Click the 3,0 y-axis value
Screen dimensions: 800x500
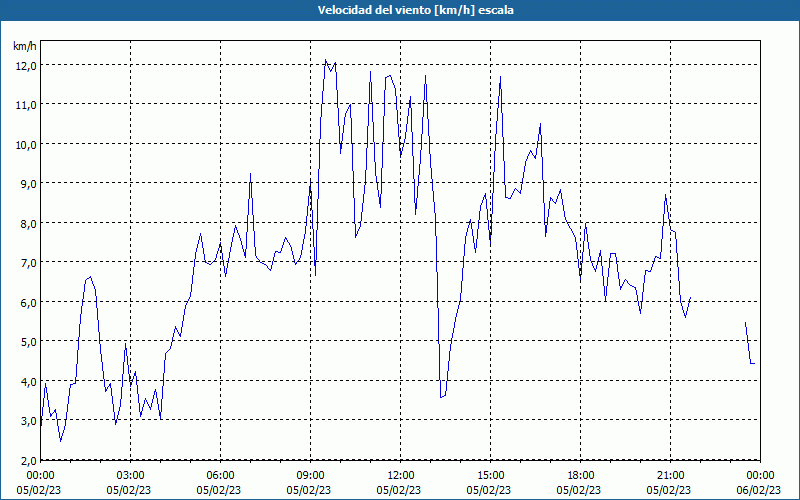point(28,421)
